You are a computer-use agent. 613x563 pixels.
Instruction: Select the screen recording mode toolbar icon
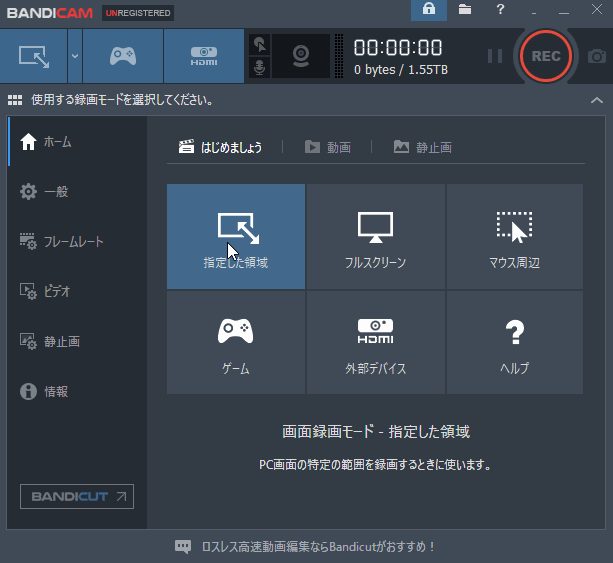click(x=34, y=56)
